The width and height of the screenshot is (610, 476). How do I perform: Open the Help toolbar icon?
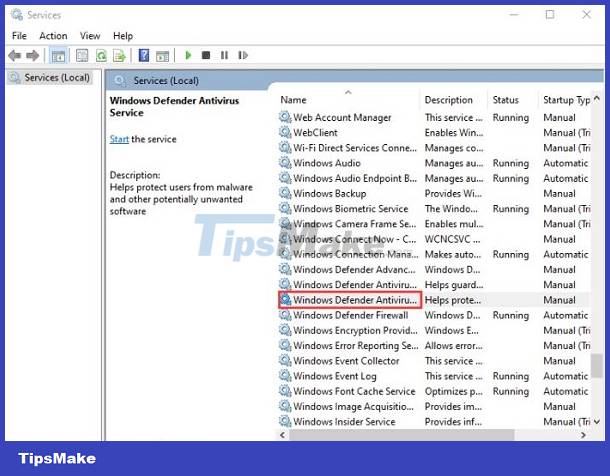pyautogui.click(x=144, y=56)
